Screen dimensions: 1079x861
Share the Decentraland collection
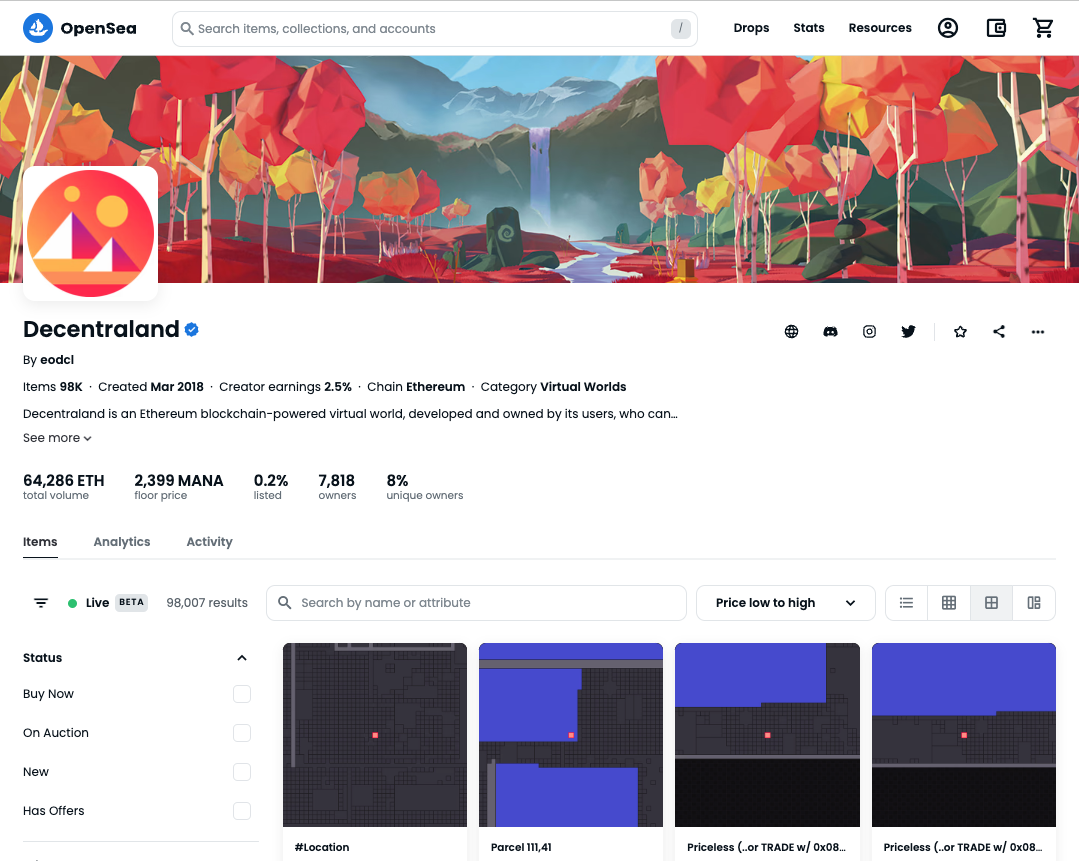(x=999, y=332)
